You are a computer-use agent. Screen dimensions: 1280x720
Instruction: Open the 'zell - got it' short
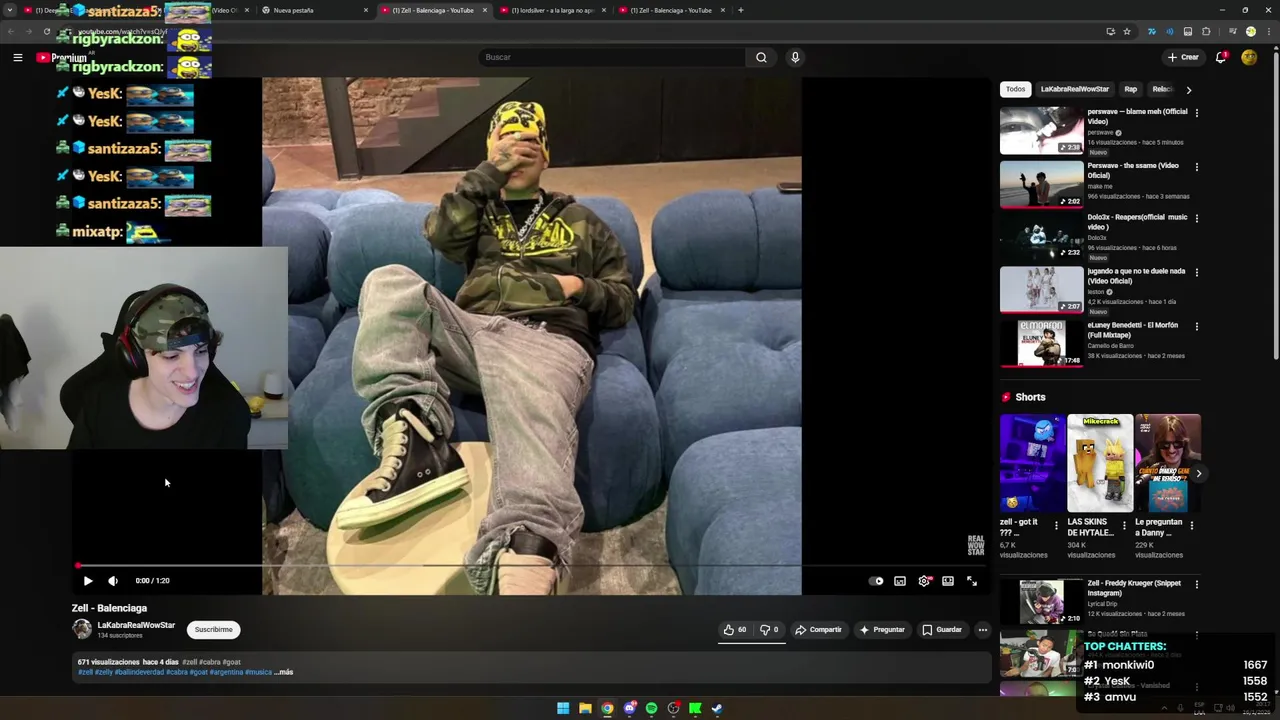coord(1032,463)
